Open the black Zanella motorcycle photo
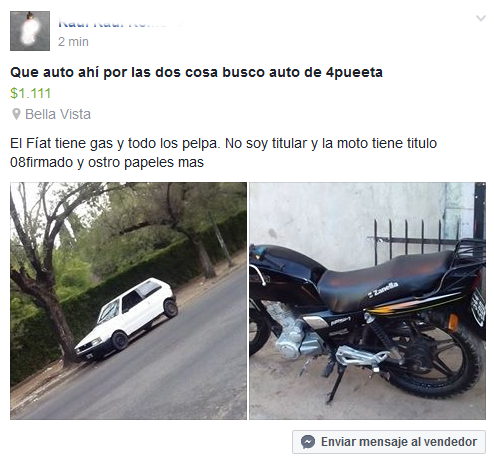The image size is (494, 463). point(367,301)
